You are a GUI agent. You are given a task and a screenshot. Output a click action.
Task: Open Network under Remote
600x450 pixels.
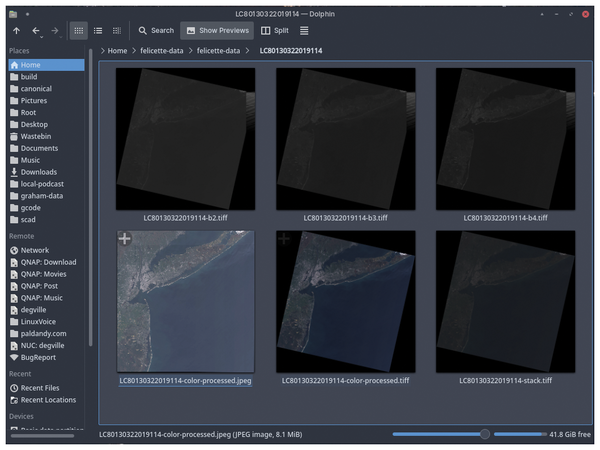point(46,250)
